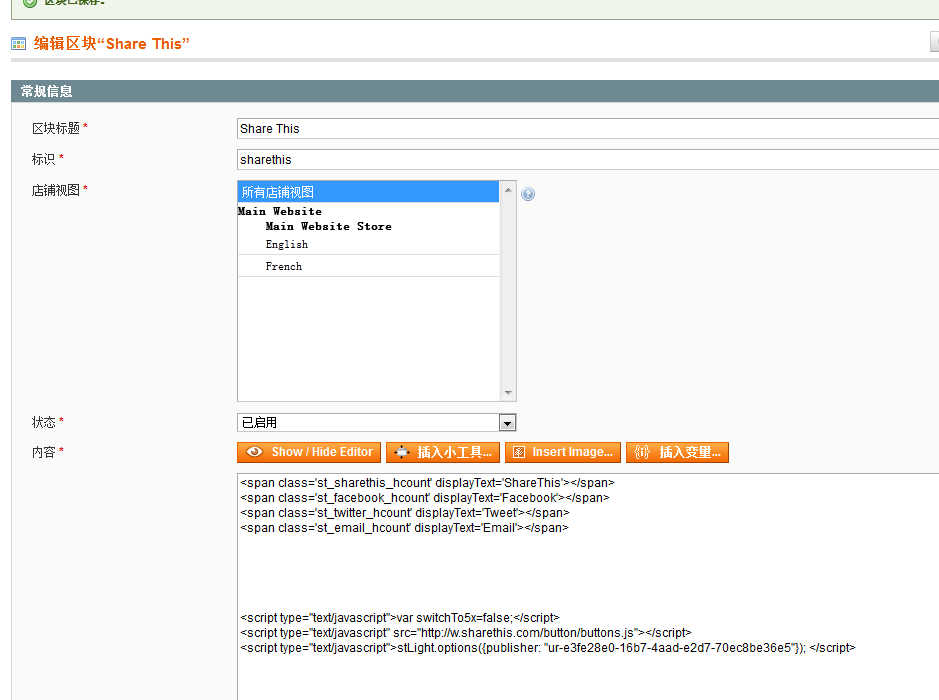Click the 编辑区块 Share This page title
This screenshot has width=939, height=700.
(111, 44)
